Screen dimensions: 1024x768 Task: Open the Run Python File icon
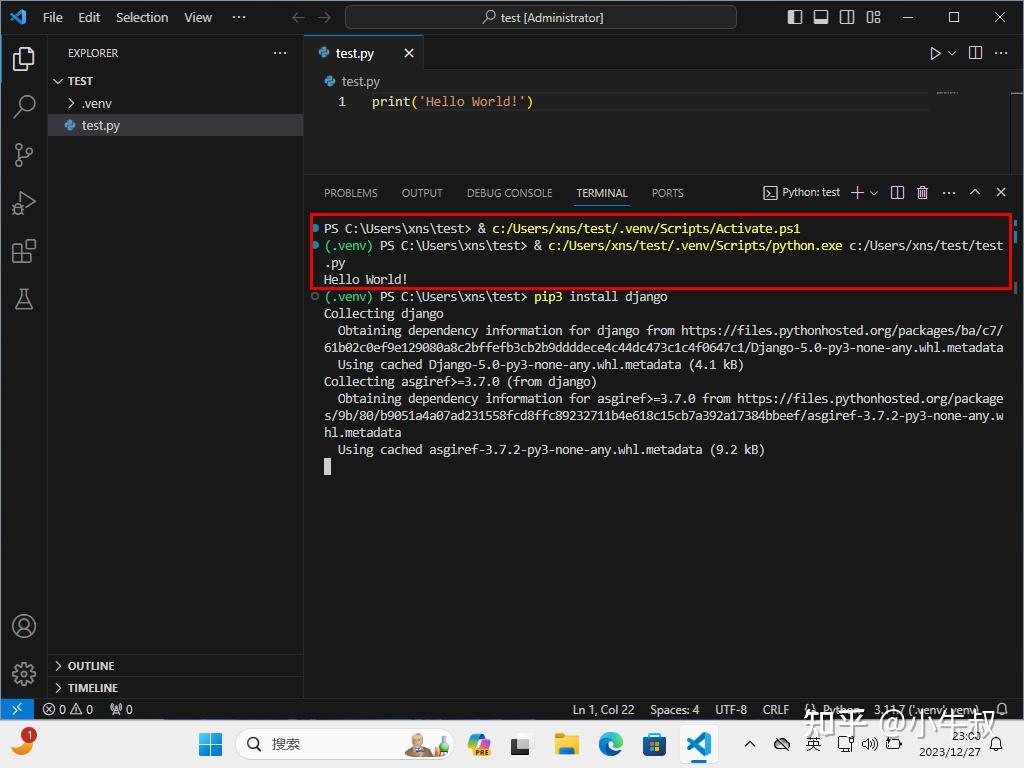pyautogui.click(x=934, y=53)
